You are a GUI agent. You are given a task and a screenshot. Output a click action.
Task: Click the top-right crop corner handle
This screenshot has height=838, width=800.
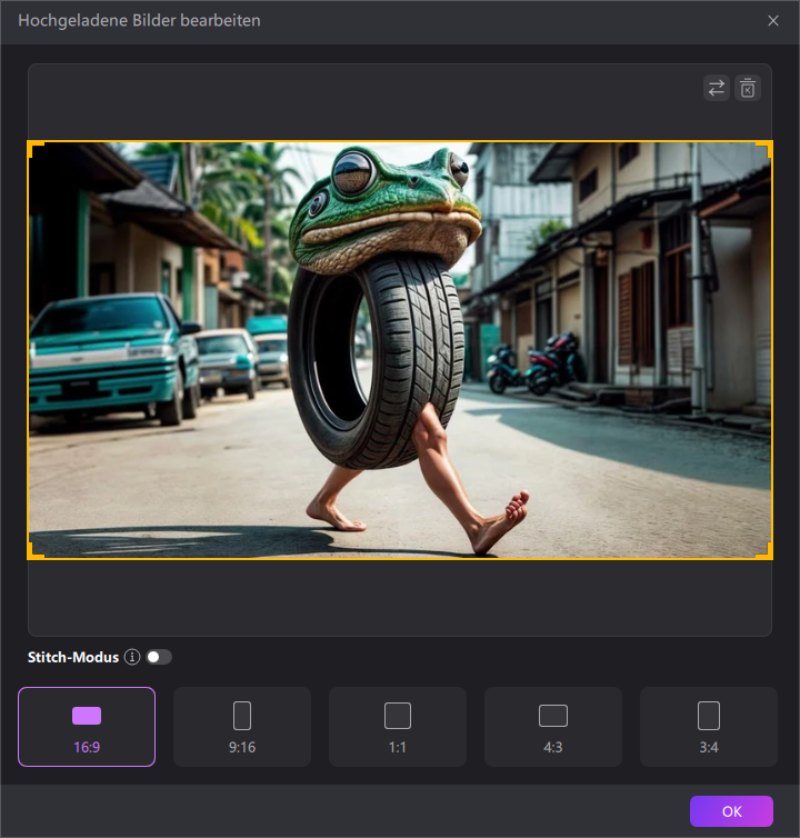coord(766,147)
